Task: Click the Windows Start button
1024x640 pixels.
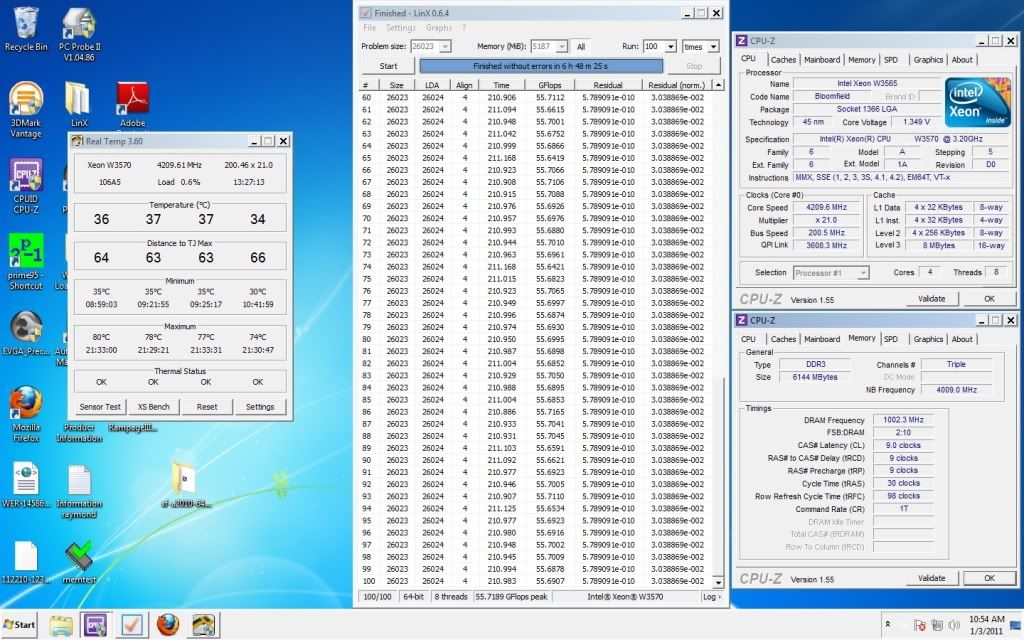Action: pos(20,624)
